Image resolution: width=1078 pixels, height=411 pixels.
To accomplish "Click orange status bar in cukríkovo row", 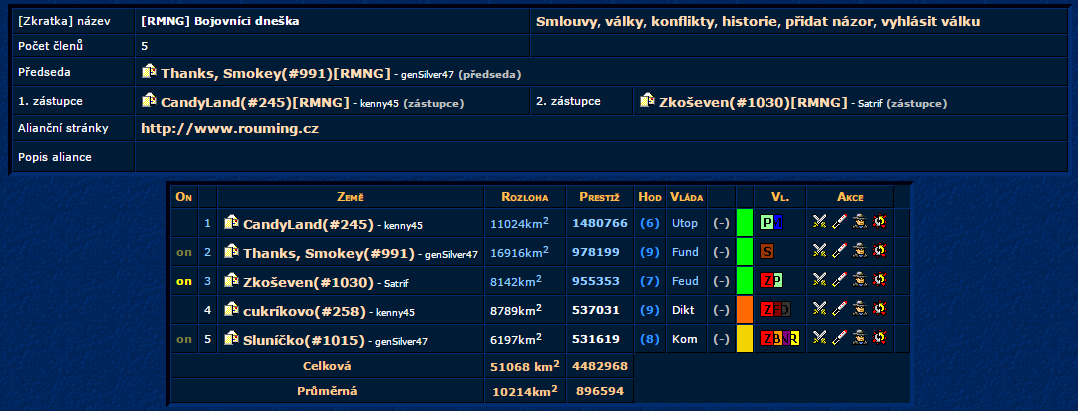I will (x=745, y=310).
